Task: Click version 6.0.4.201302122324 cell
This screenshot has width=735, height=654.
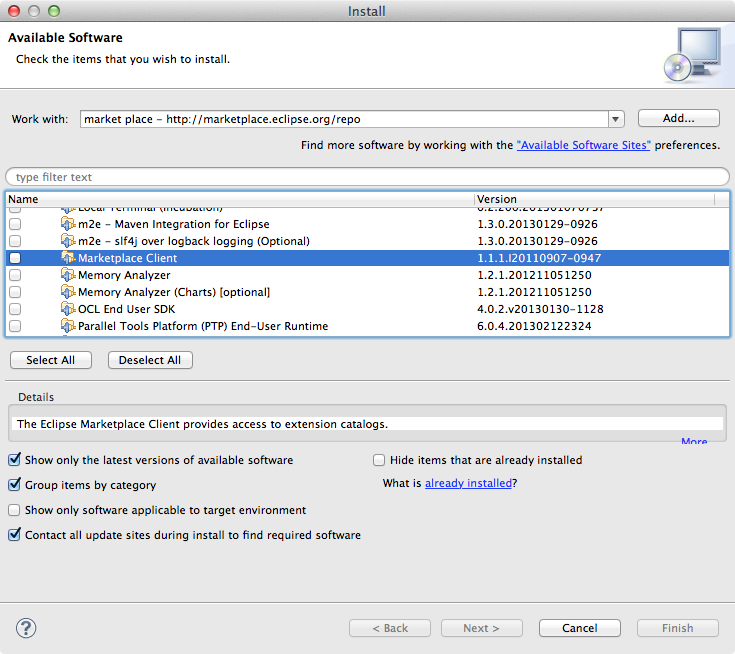Action: [534, 326]
